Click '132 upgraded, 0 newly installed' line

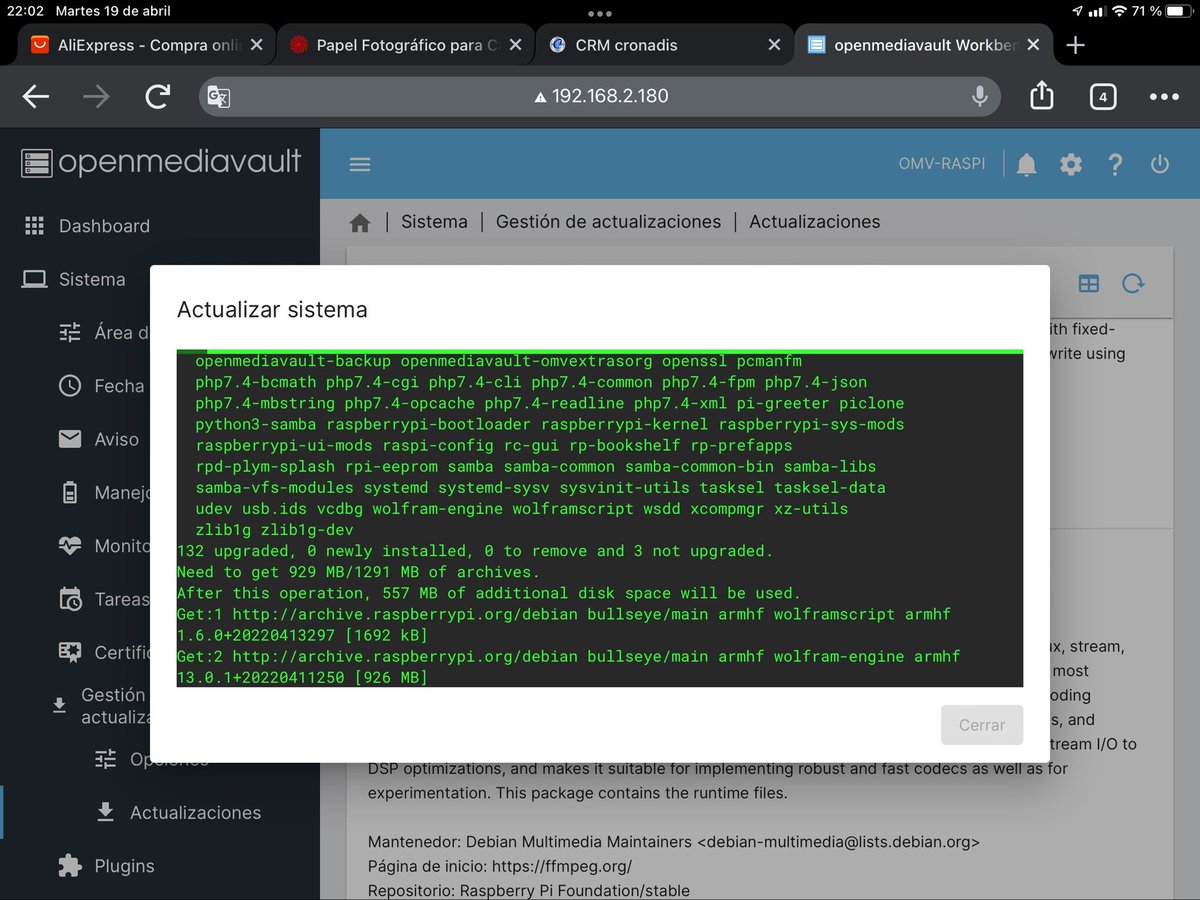474,551
